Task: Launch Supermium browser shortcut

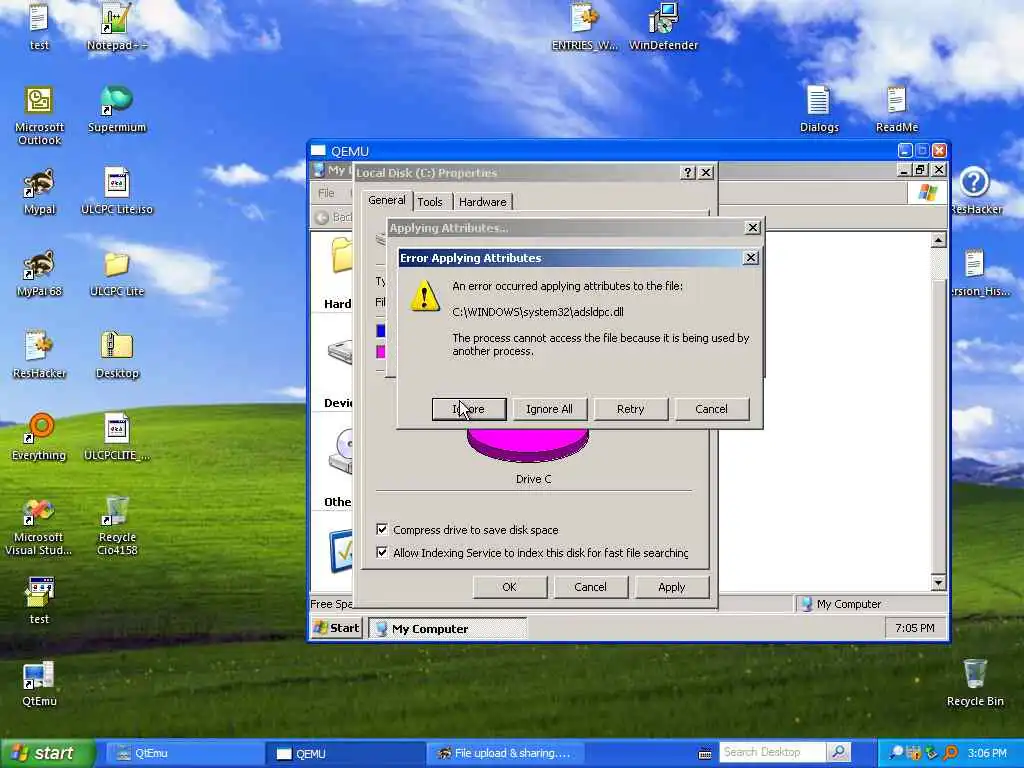Action: [x=117, y=108]
